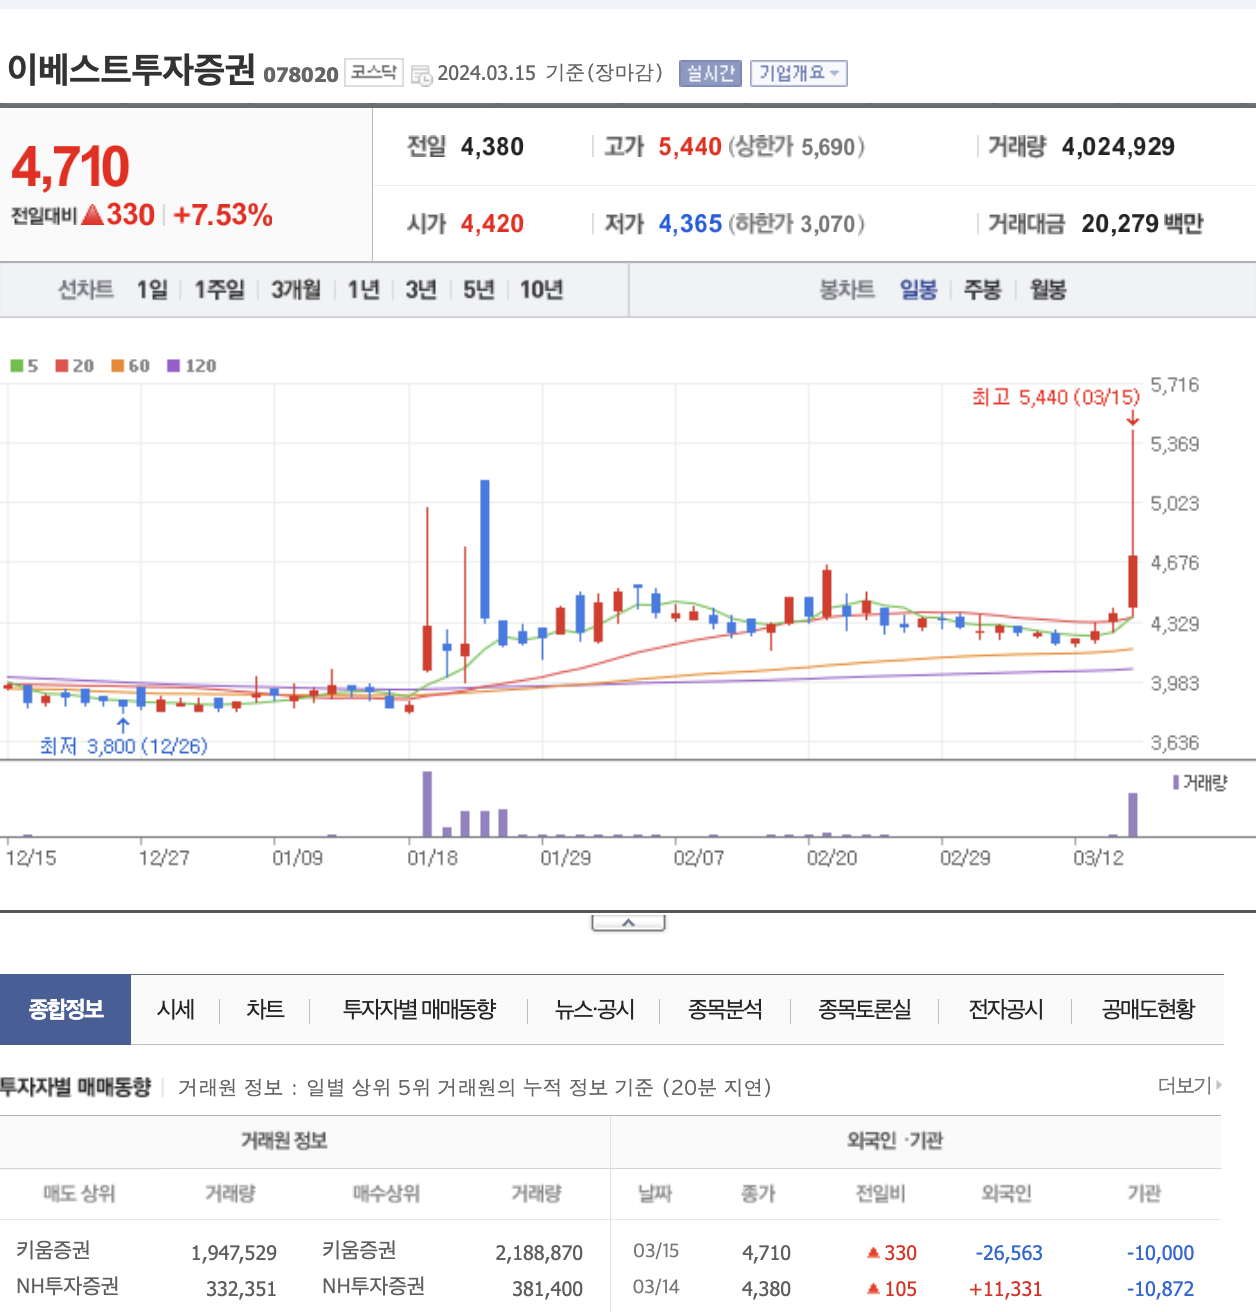Click the 더보기 link
The height and width of the screenshot is (1312, 1256).
click(1189, 1086)
